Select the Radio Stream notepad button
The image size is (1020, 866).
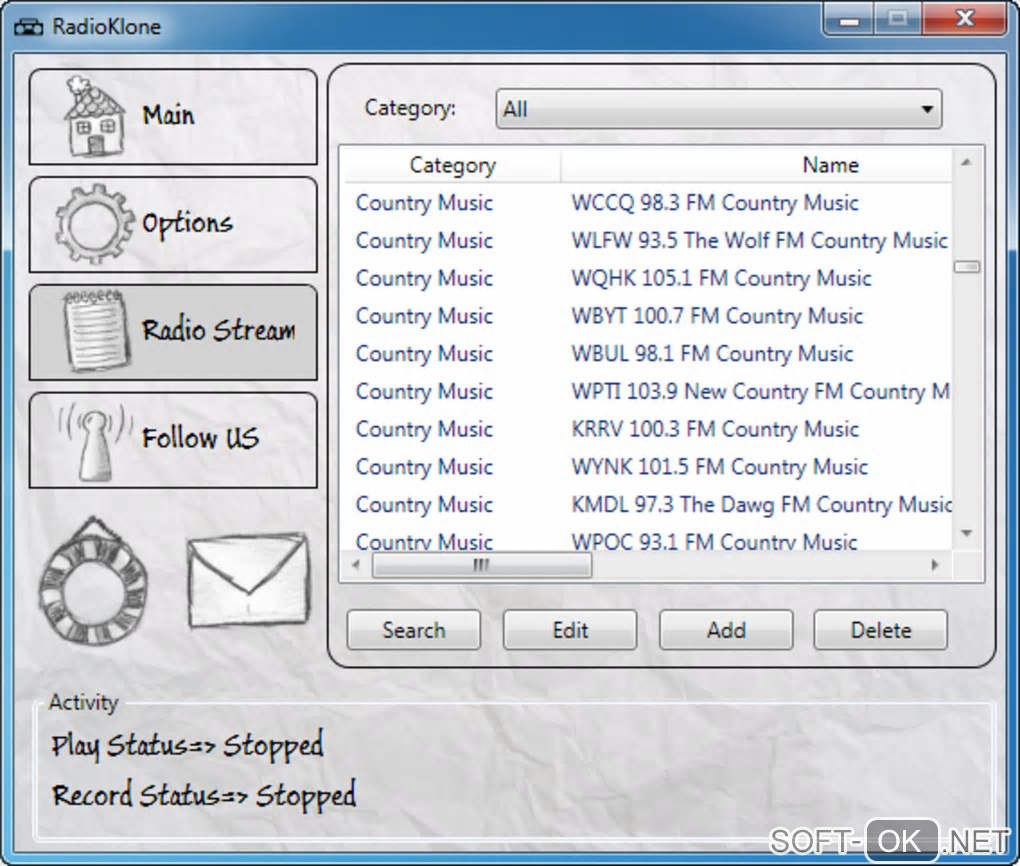(173, 332)
